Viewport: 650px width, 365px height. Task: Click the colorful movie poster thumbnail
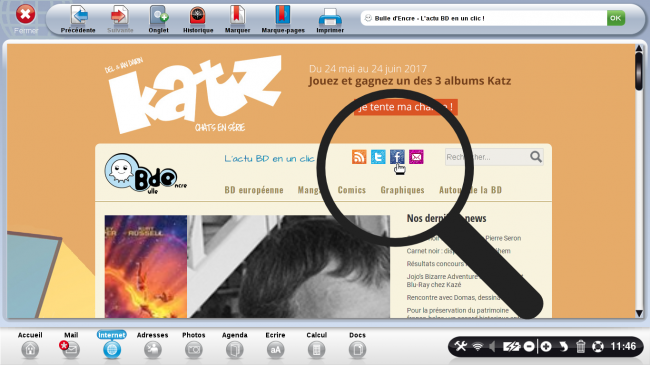146,267
